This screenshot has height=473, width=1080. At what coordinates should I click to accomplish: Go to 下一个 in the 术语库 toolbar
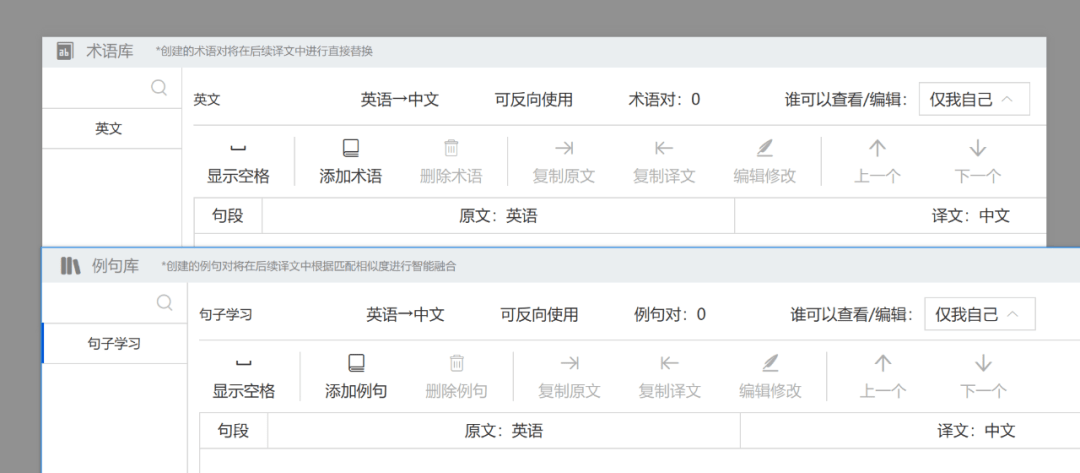[x=977, y=162]
